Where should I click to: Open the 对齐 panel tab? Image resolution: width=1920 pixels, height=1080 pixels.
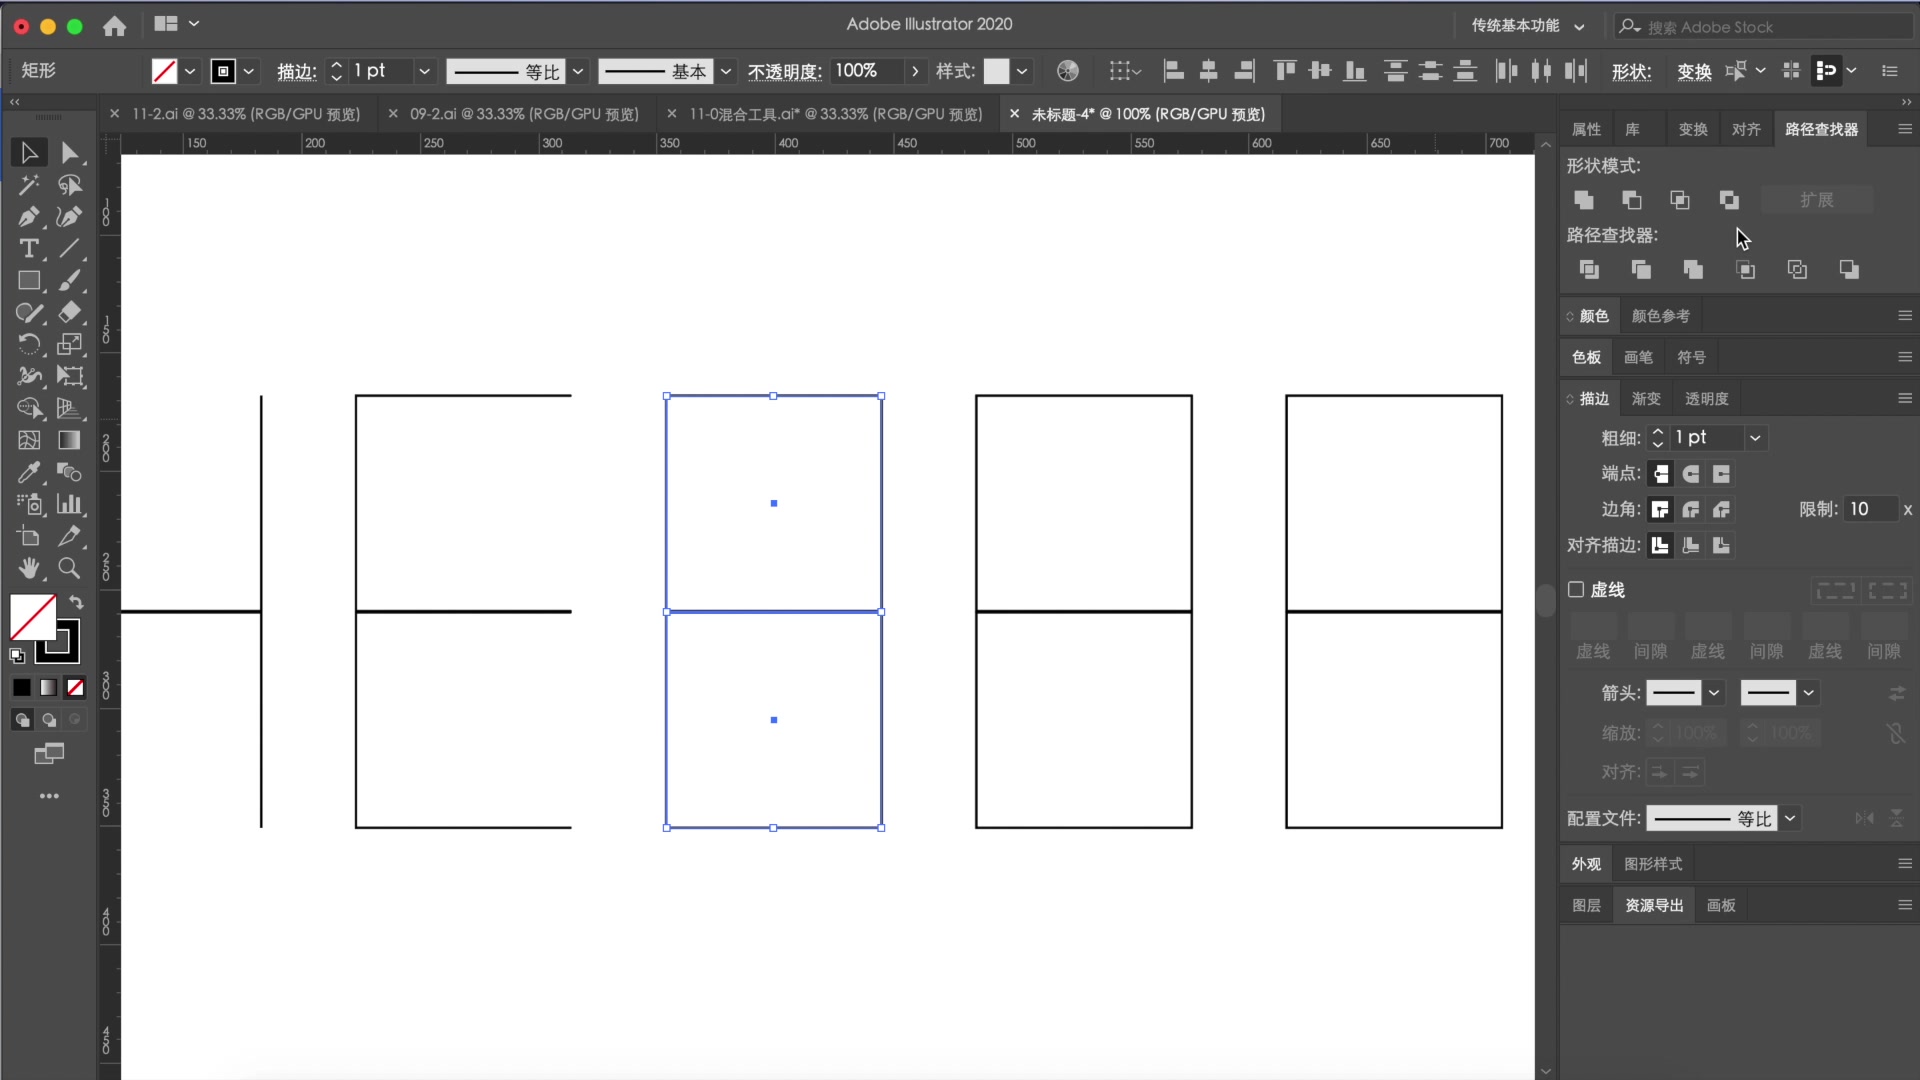1746,129
